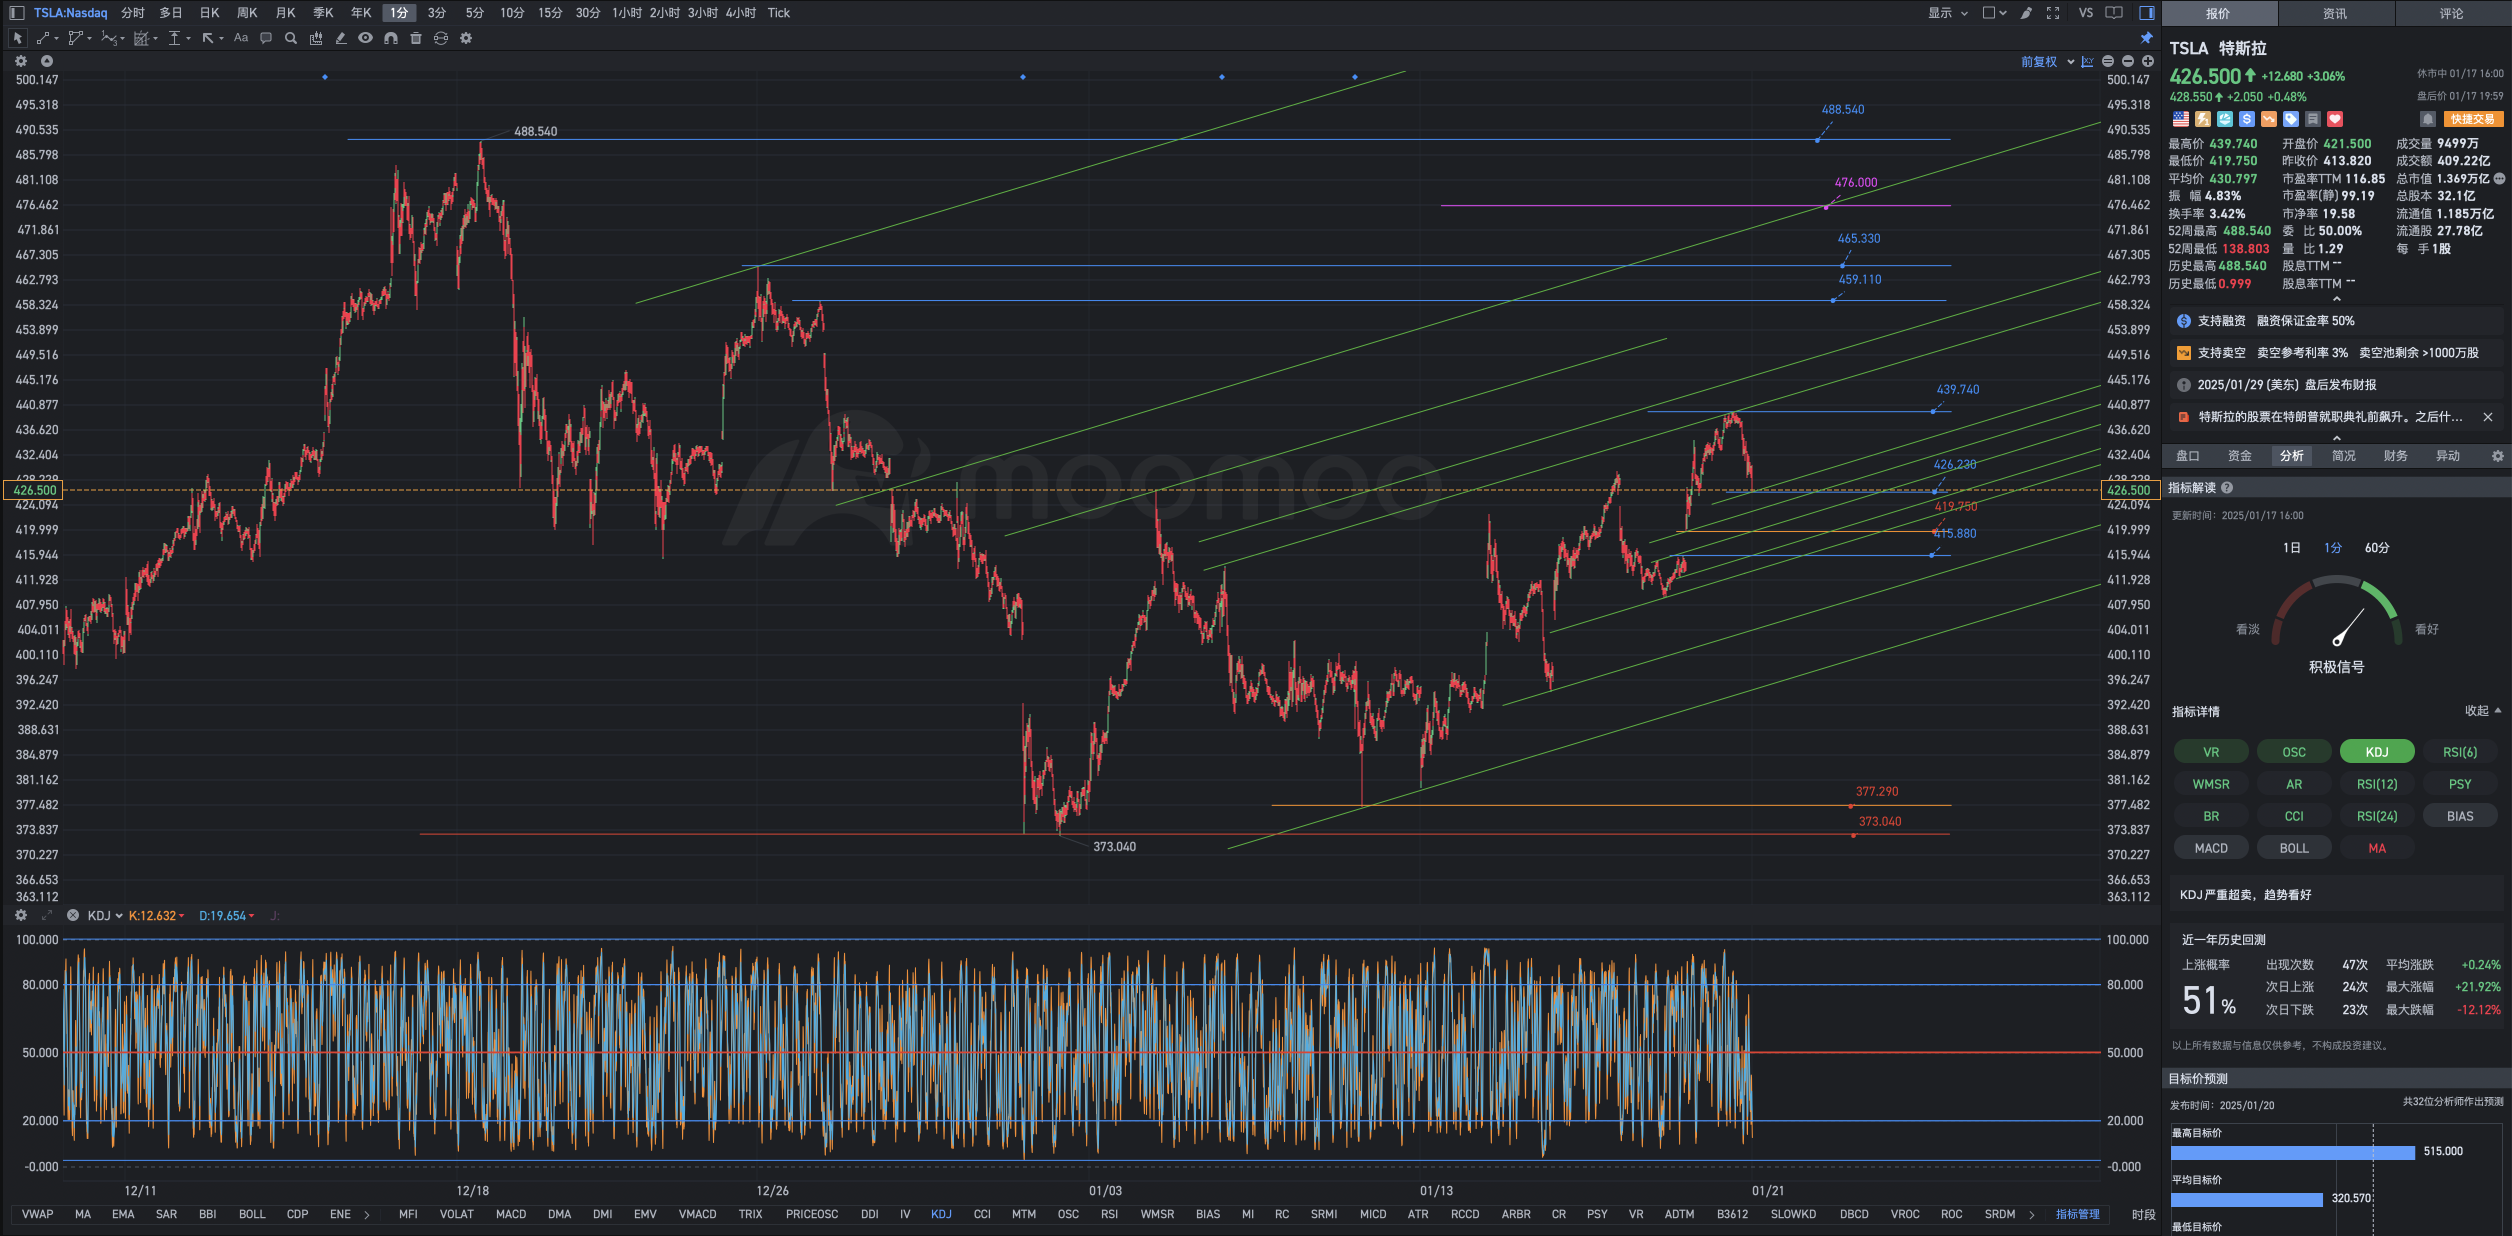Remove the KDJ indicator pane

73,915
